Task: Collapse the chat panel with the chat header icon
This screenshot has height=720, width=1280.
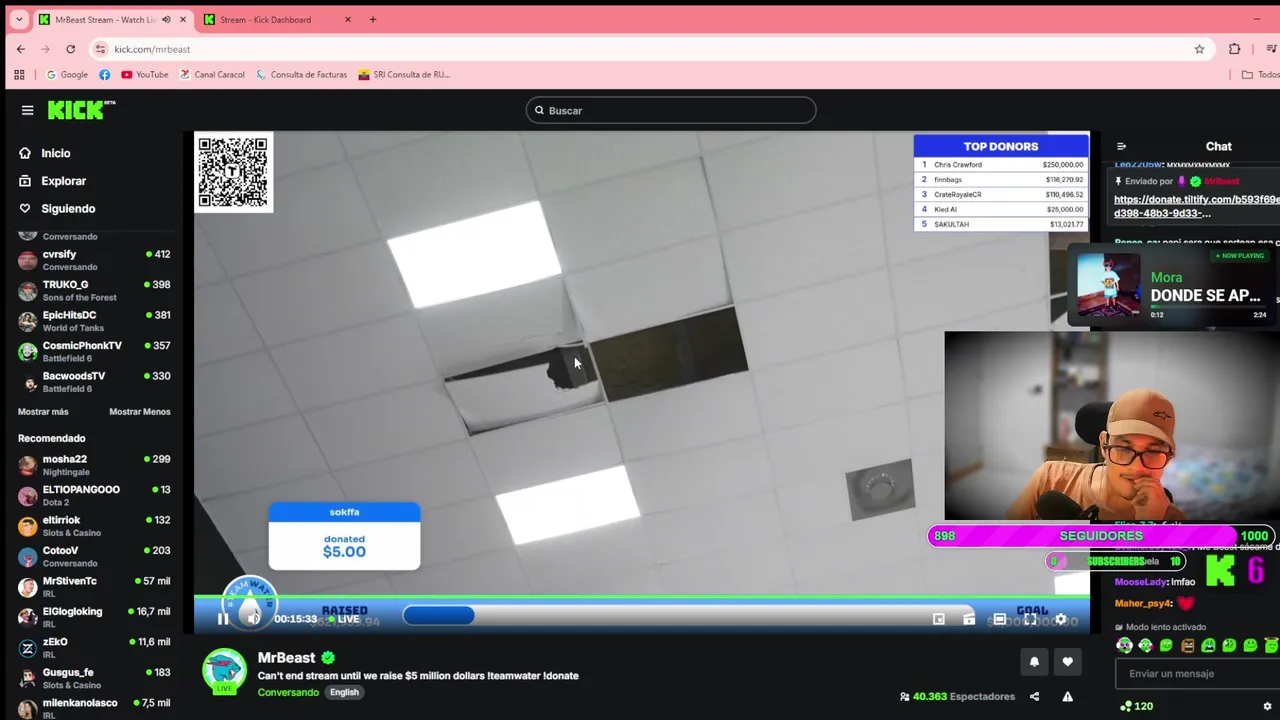Action: pyautogui.click(x=1121, y=146)
